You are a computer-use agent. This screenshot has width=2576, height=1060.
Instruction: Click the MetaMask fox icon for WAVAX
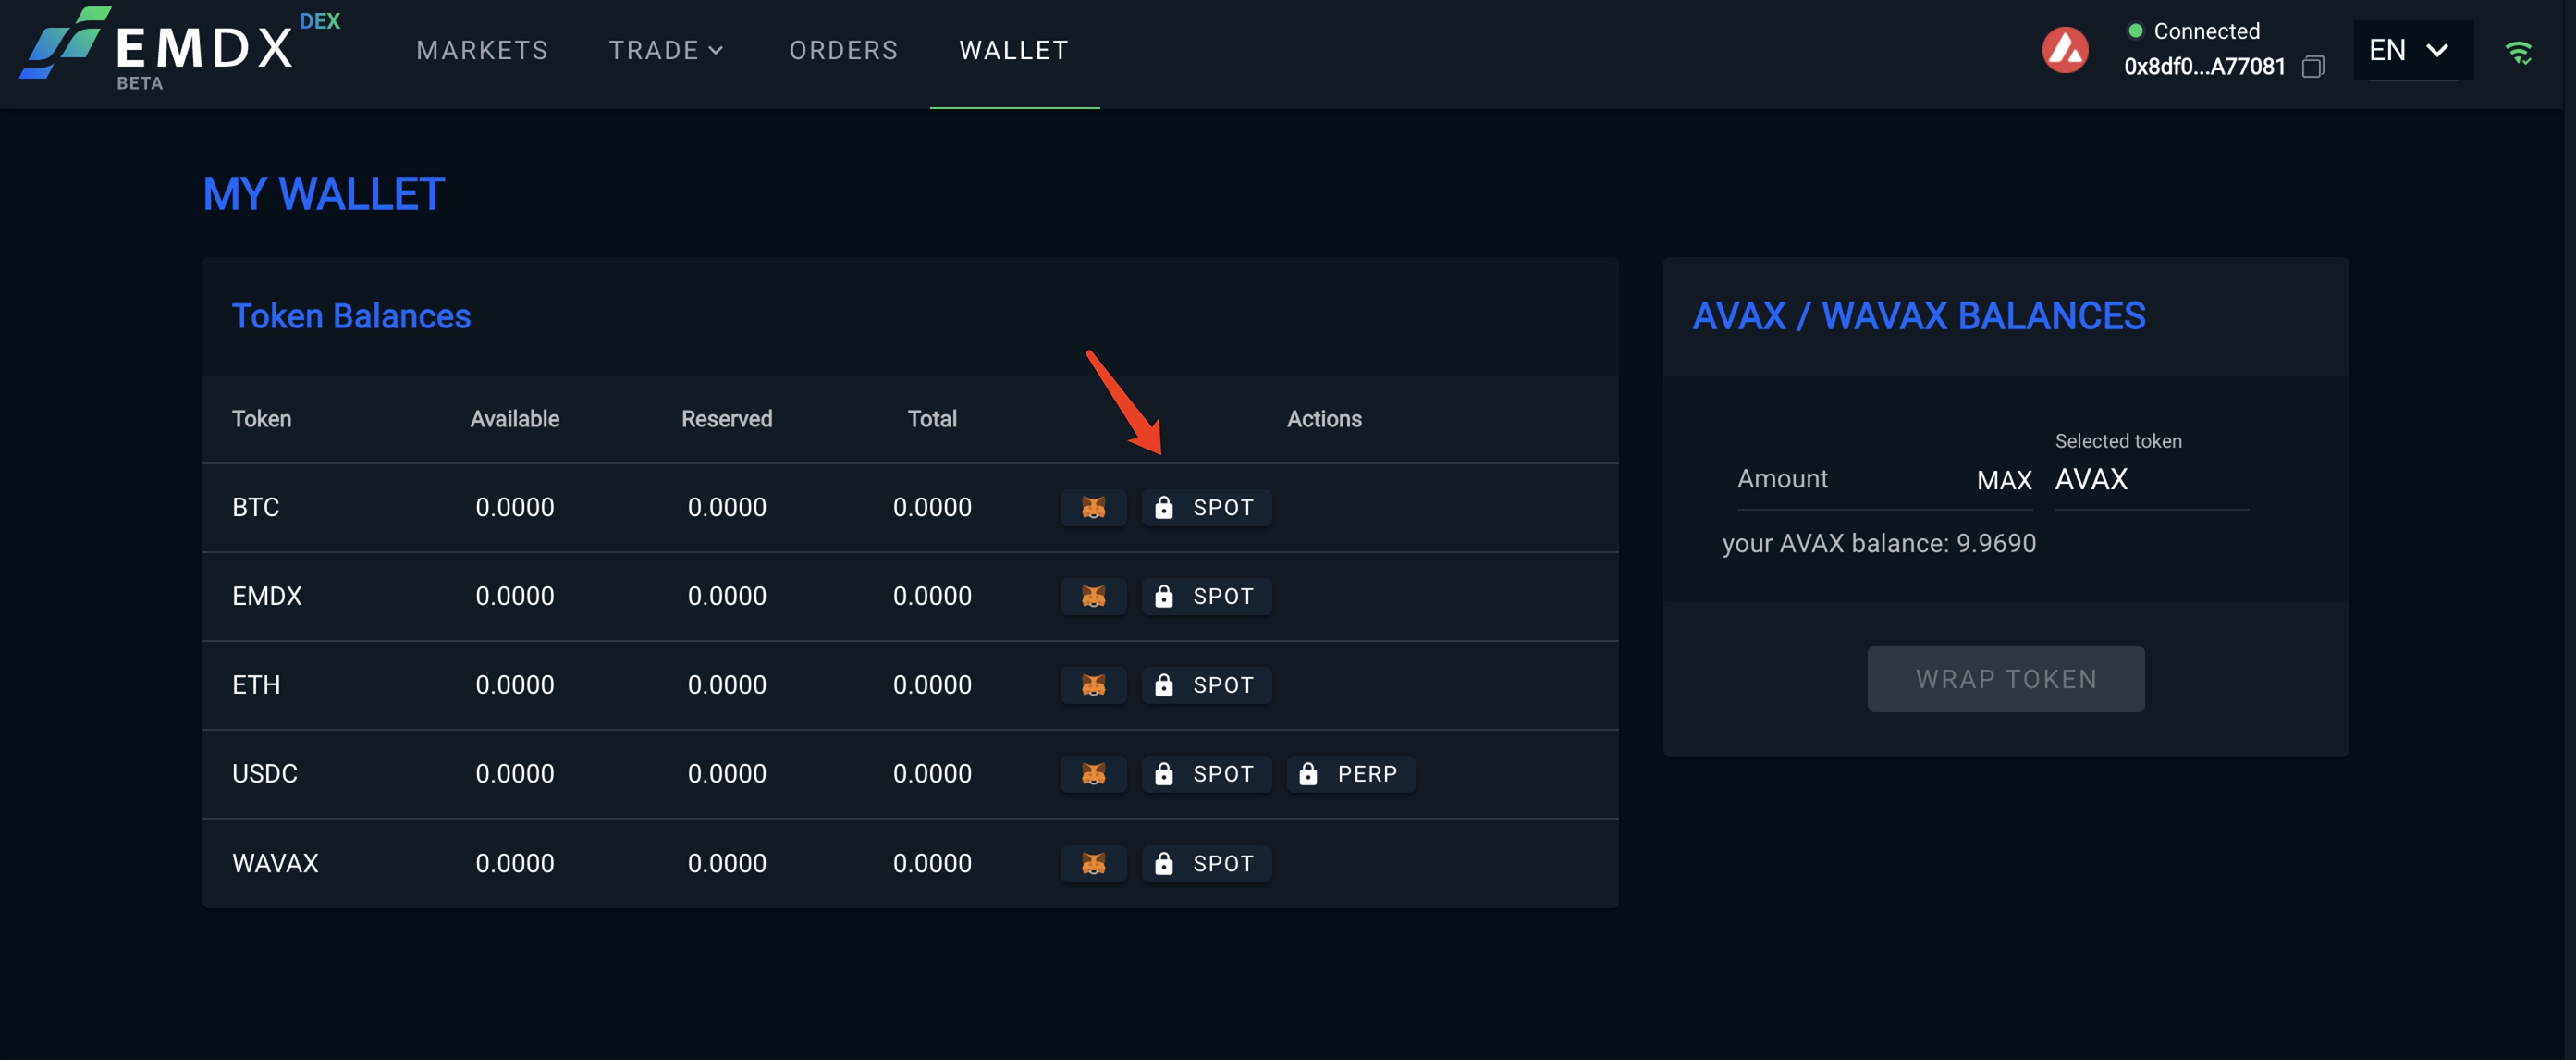coord(1093,863)
